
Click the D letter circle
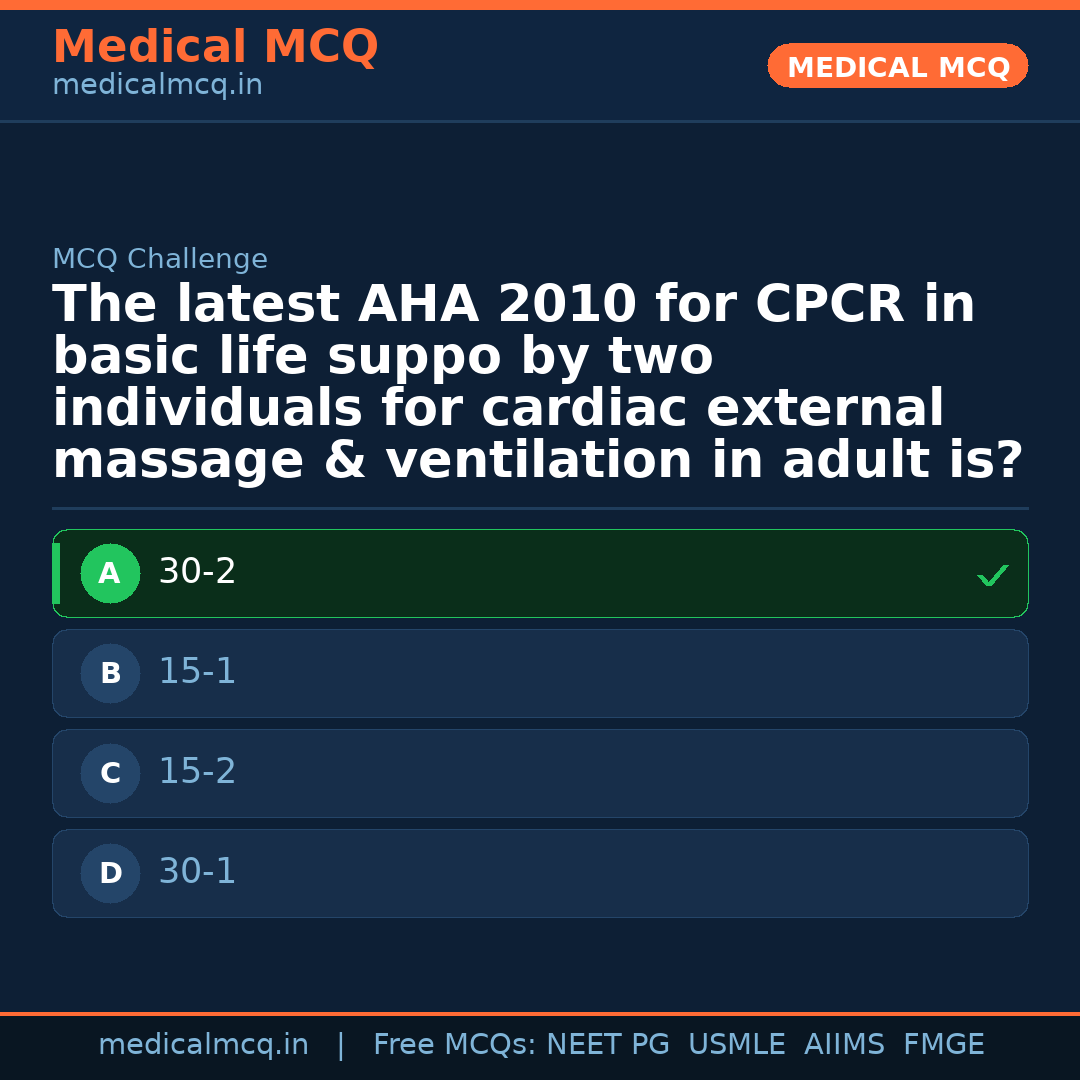point(110,874)
